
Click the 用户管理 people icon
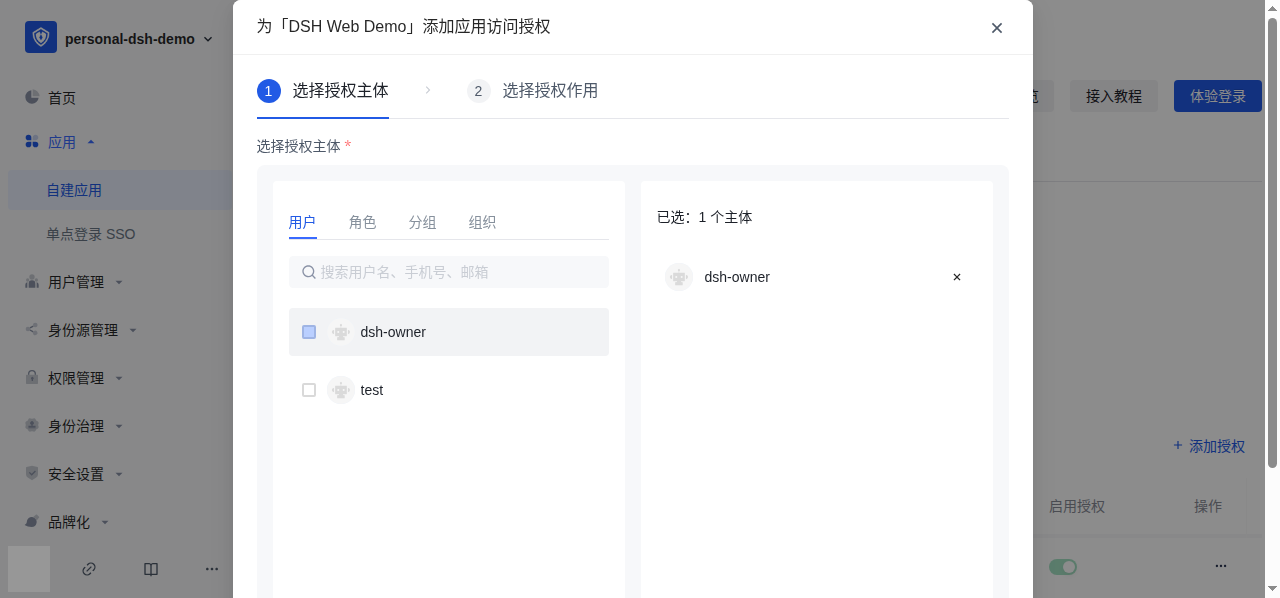click(32, 282)
